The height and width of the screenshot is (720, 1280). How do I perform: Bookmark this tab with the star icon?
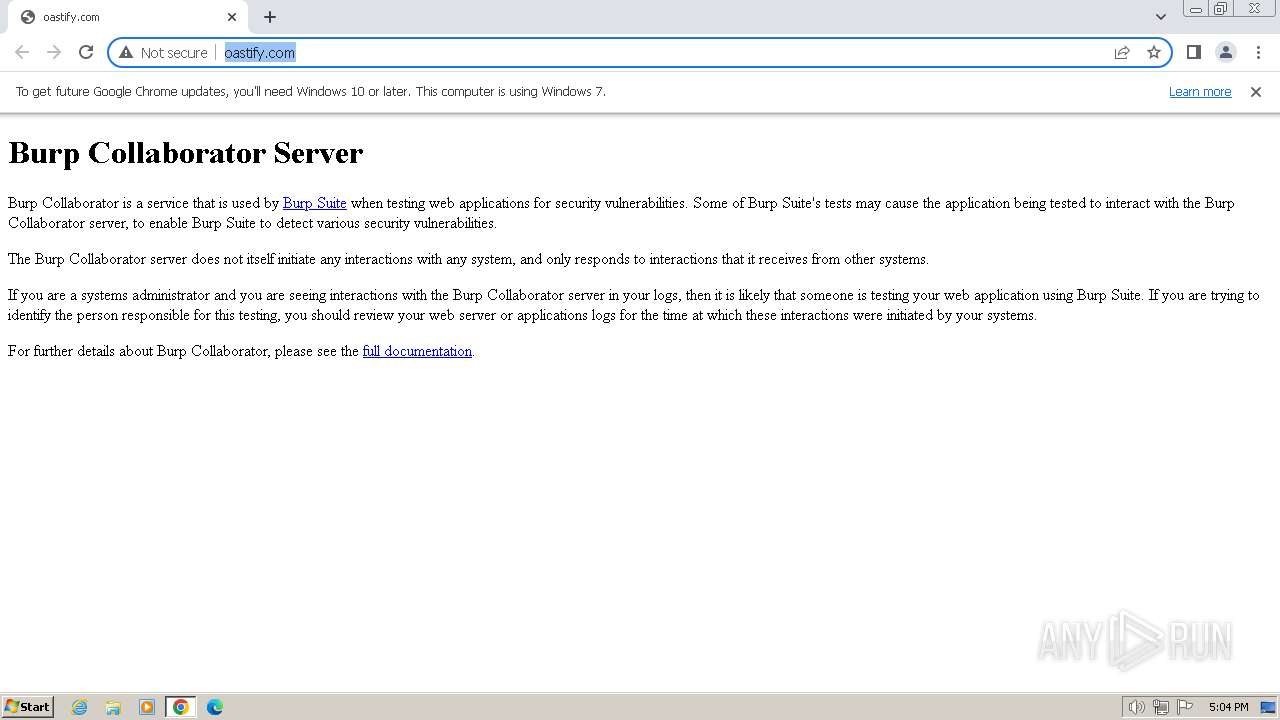point(1154,52)
